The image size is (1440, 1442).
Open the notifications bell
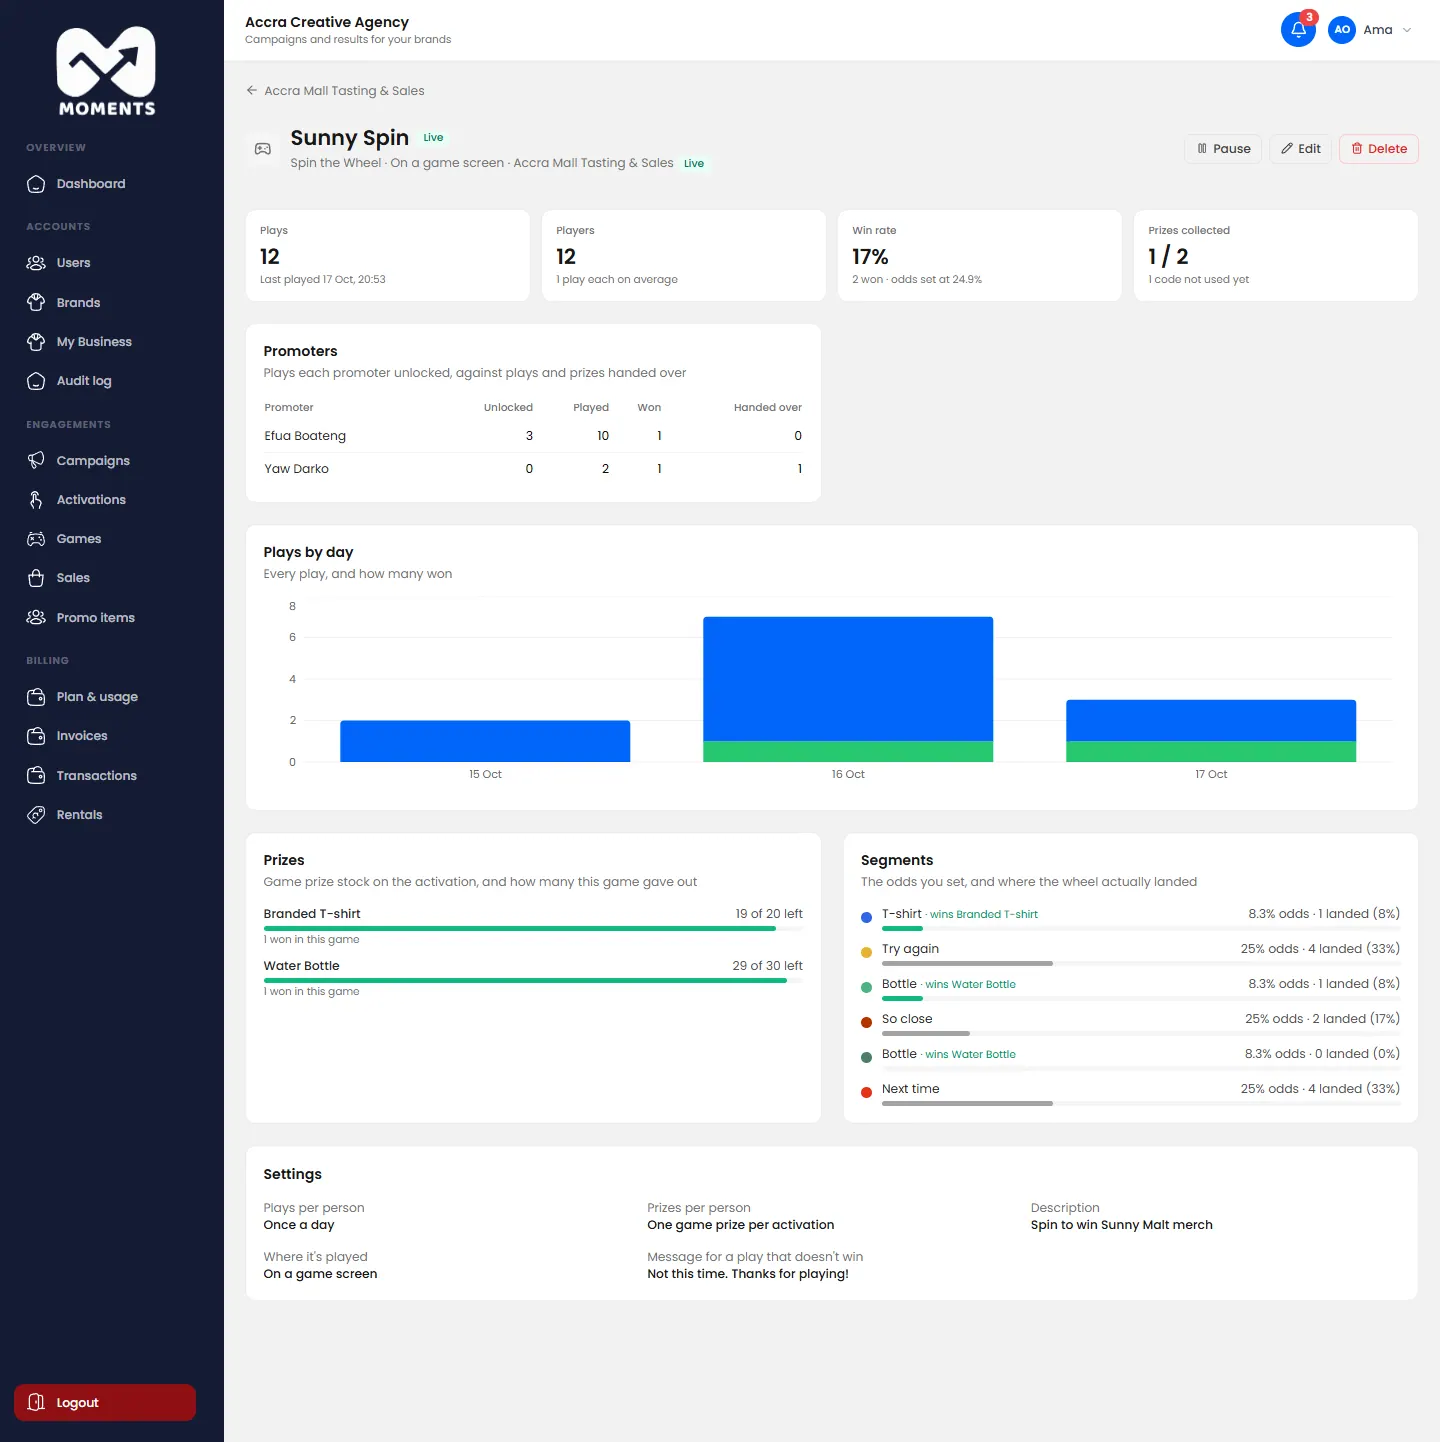coord(1298,30)
